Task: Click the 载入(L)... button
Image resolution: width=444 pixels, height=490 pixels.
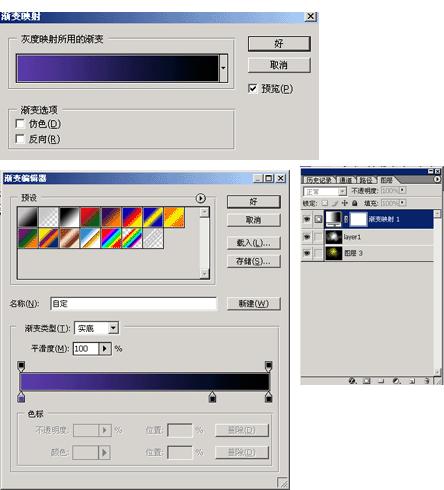Action: (254, 243)
